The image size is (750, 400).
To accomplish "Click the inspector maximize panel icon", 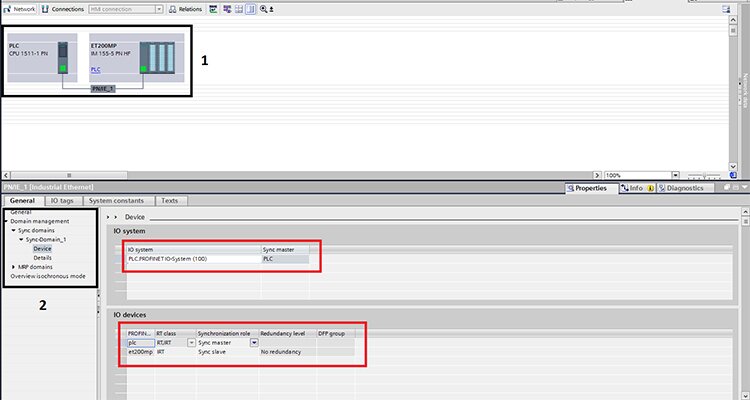I will pyautogui.click(x=736, y=188).
